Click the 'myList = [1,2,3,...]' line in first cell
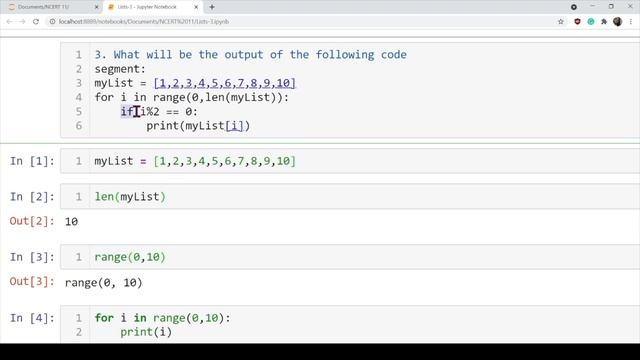This screenshot has width=640, height=360. pyautogui.click(x=195, y=83)
